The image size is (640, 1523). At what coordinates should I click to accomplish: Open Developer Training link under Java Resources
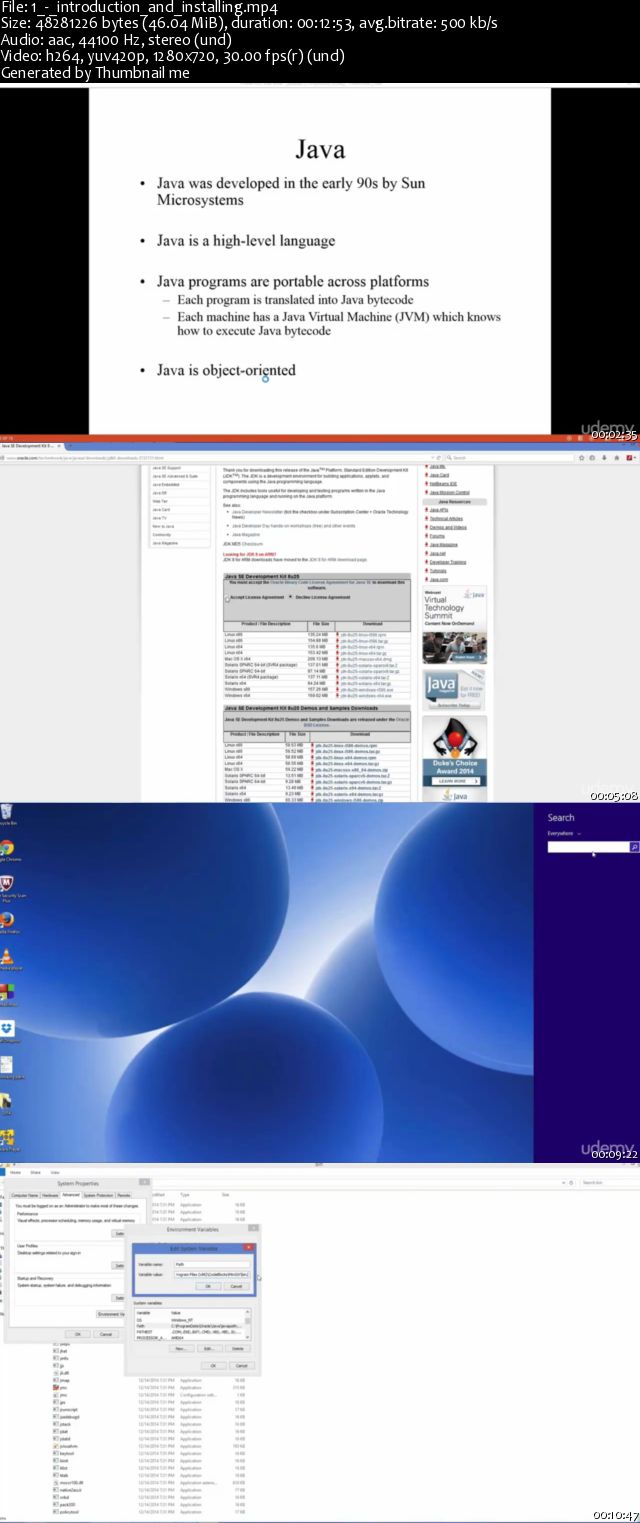point(448,562)
